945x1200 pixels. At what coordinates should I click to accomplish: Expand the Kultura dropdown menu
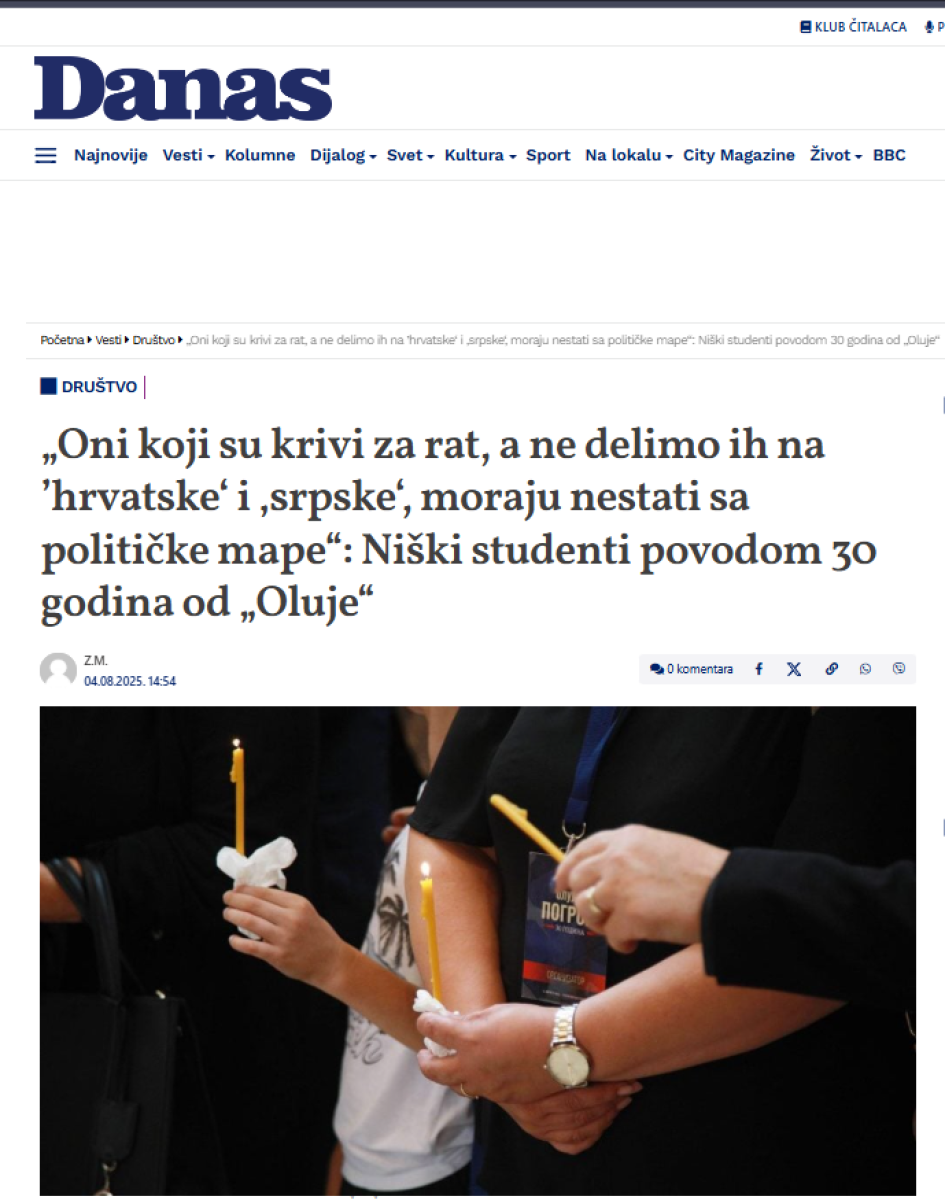480,155
